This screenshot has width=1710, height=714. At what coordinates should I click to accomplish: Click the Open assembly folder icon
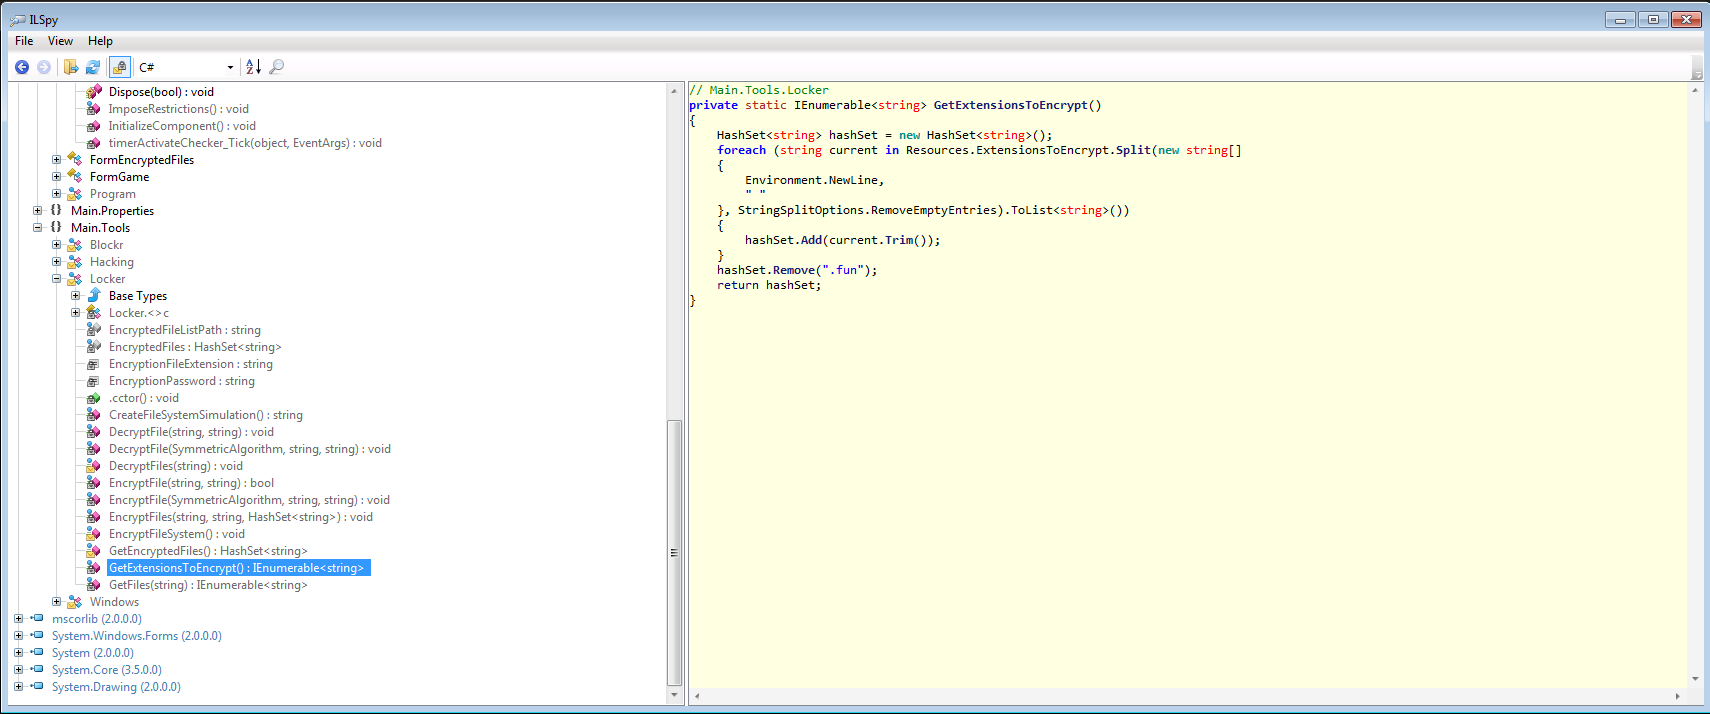point(71,67)
